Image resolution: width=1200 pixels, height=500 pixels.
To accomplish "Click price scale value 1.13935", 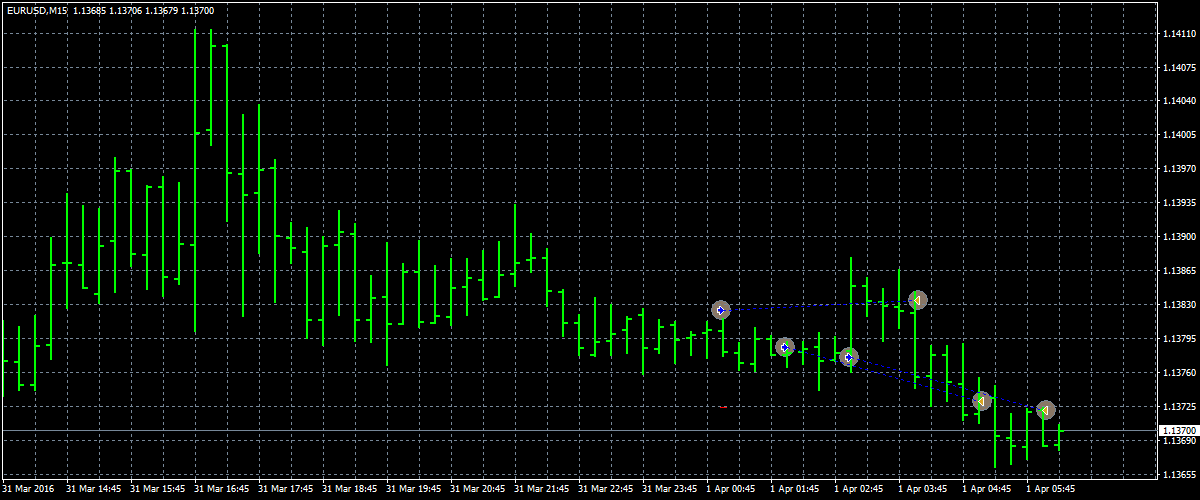I will coord(1179,203).
